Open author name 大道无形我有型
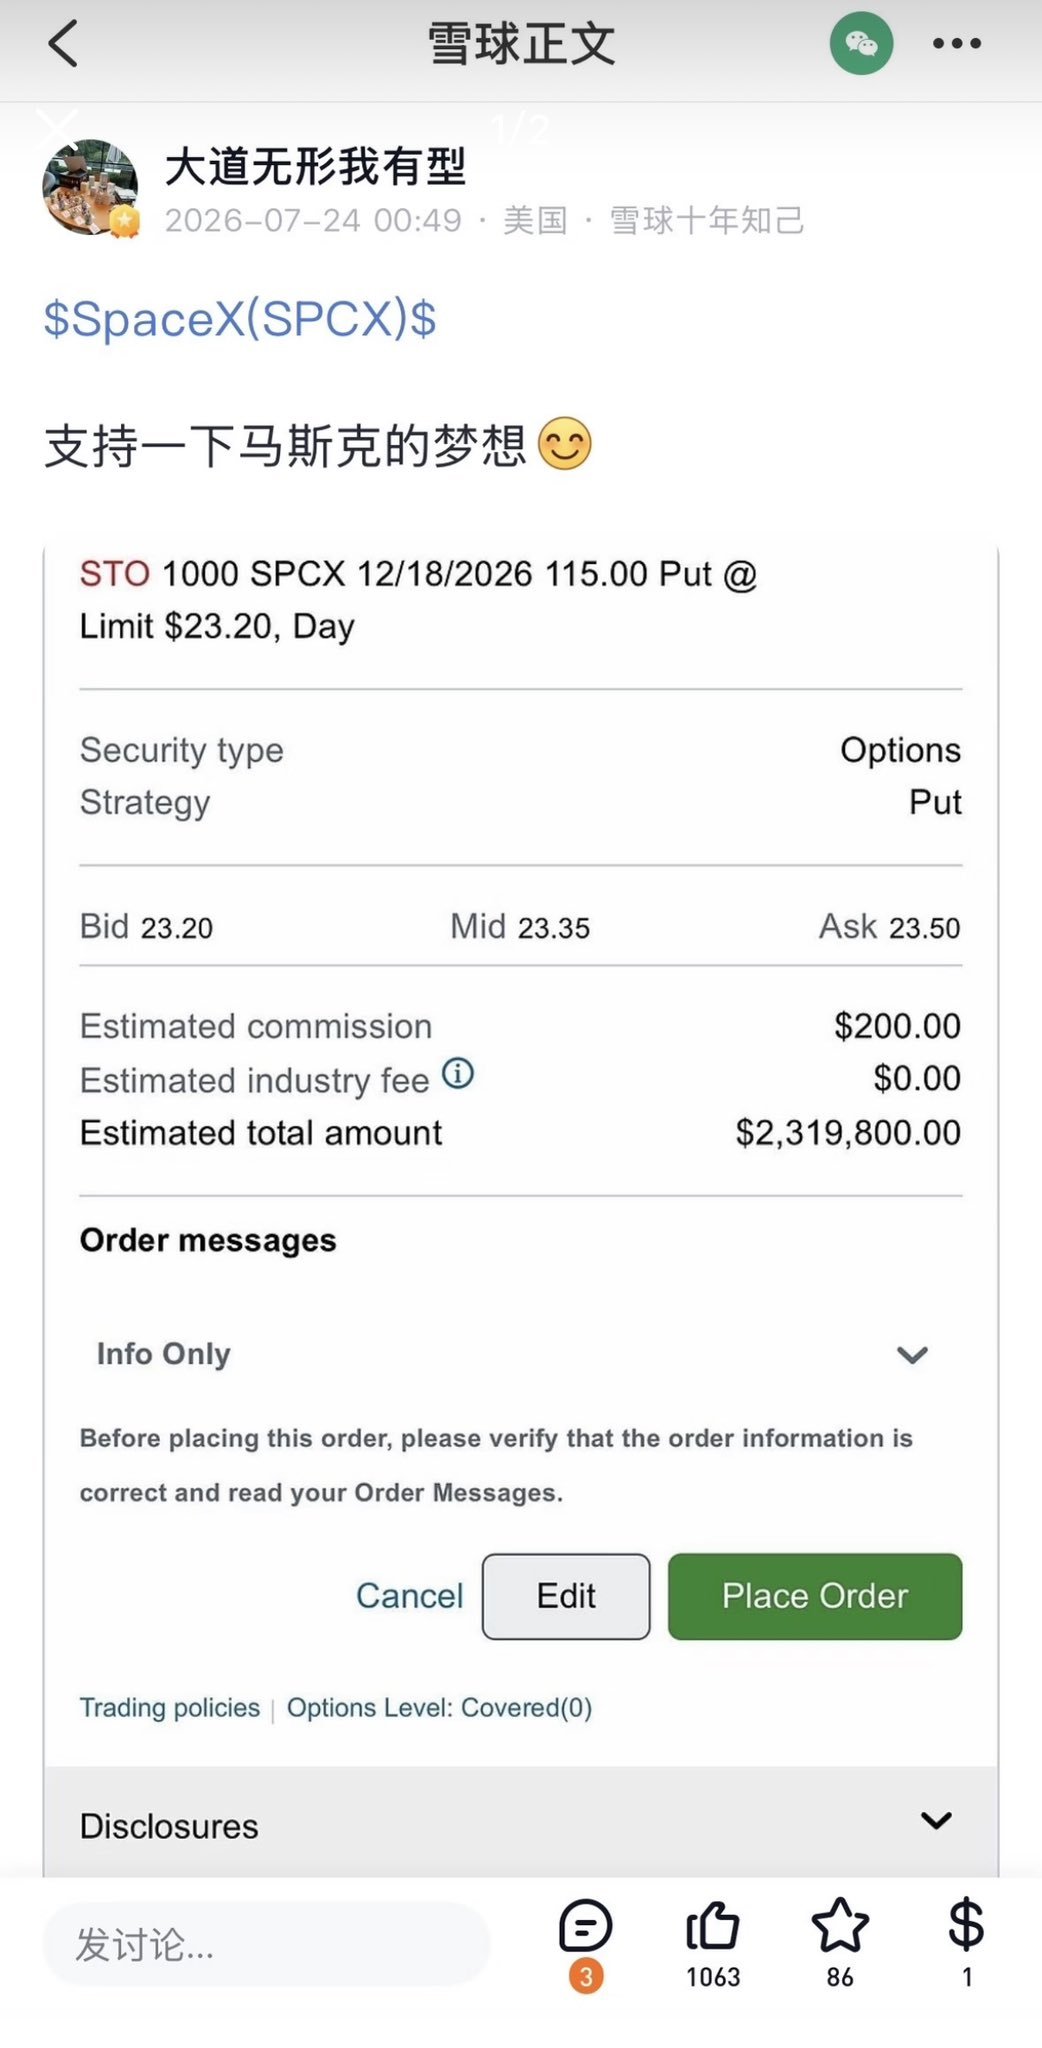The height and width of the screenshot is (2048, 1042). pyautogui.click(x=315, y=166)
